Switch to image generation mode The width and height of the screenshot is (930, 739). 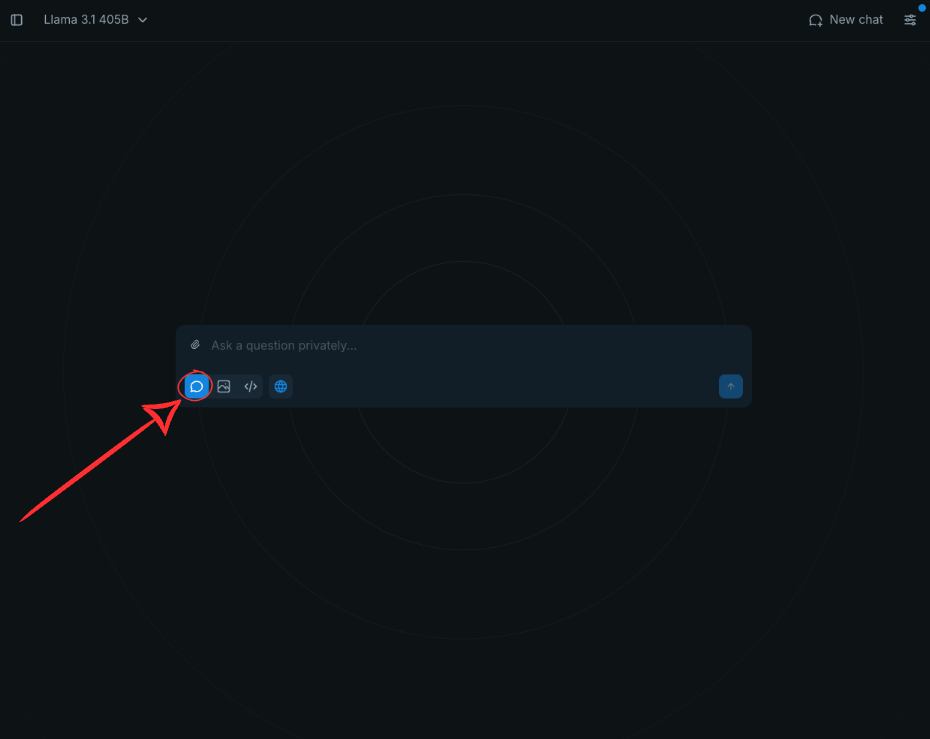(x=224, y=386)
